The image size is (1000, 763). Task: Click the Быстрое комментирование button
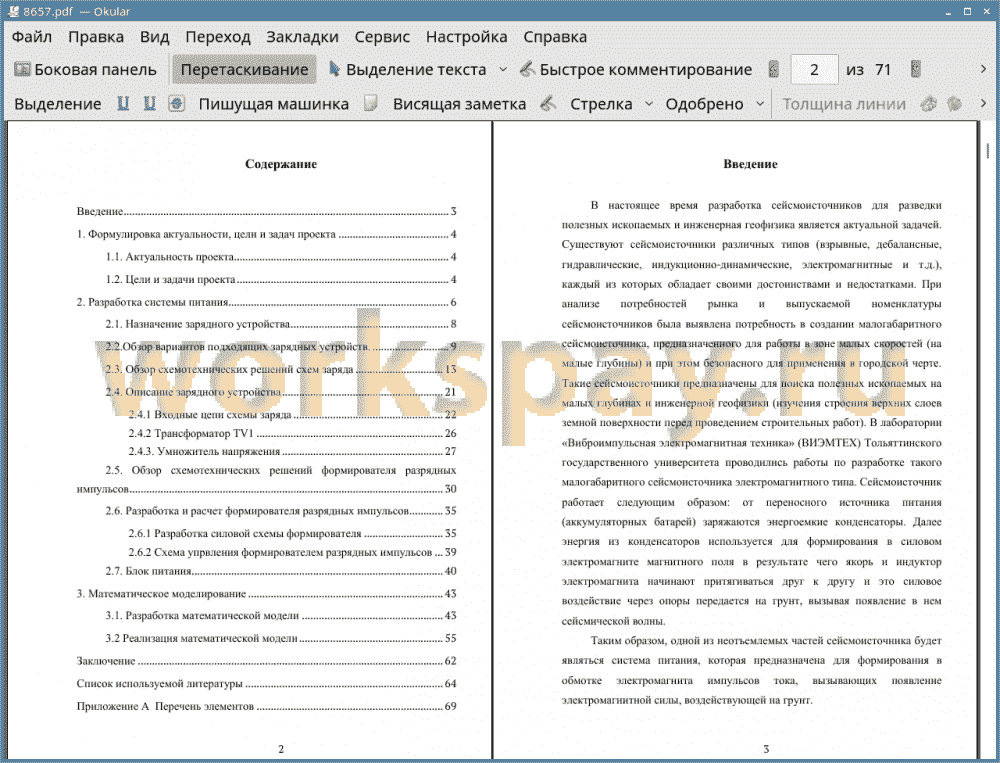[635, 70]
